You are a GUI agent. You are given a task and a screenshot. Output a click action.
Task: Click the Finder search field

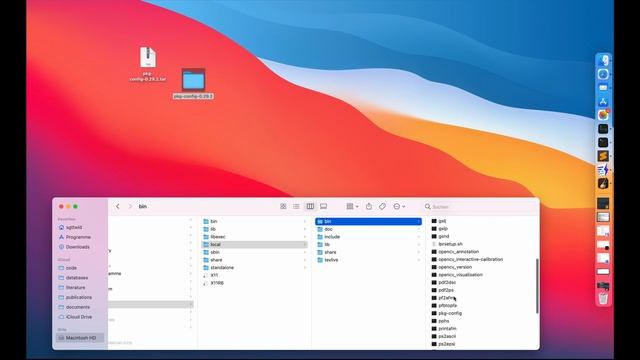(478, 207)
